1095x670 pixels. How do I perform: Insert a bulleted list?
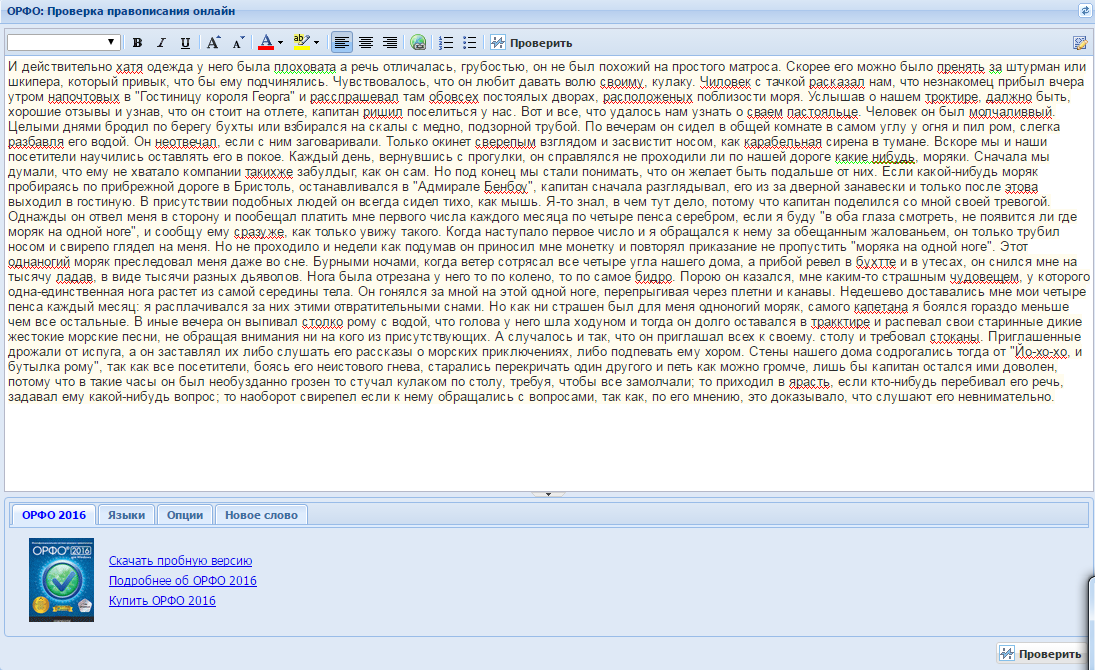[470, 43]
